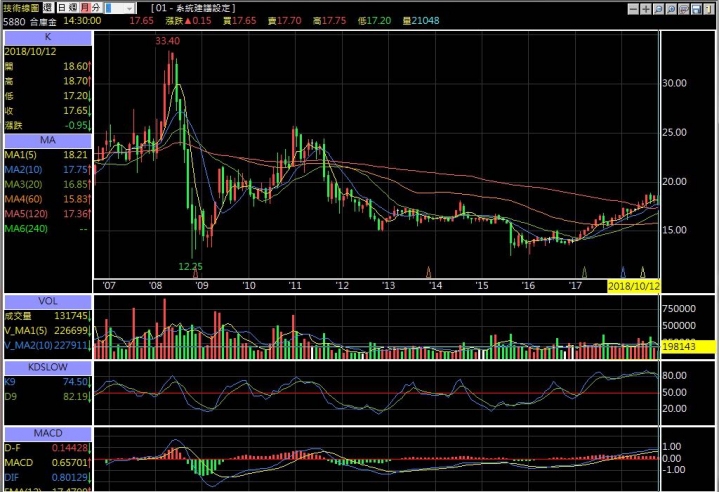Image resolution: width=720 pixels, height=492 pixels.
Task: Click the D-F 0.14428 row
Action: pos(48,448)
